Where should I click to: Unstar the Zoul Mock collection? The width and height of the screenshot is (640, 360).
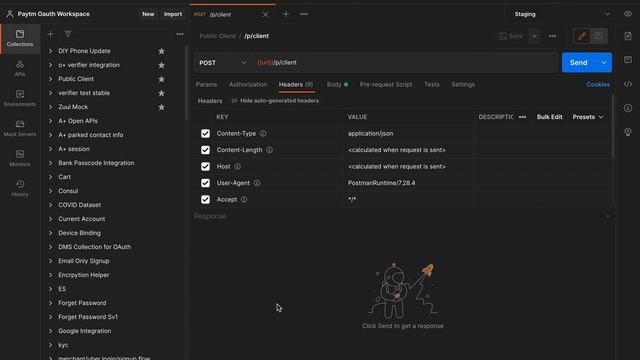[161, 107]
